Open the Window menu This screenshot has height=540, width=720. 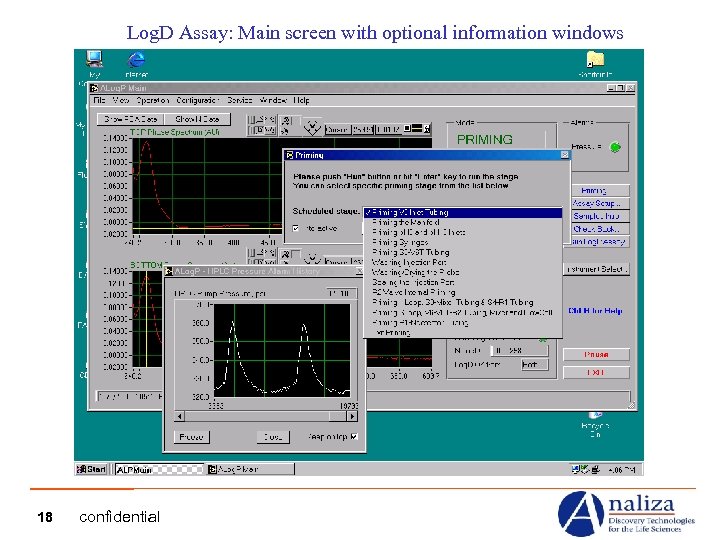(273, 100)
